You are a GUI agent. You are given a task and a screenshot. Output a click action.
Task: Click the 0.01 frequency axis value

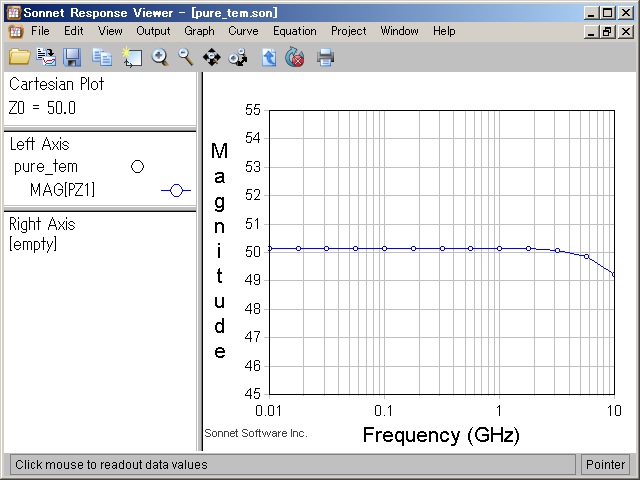click(x=268, y=410)
